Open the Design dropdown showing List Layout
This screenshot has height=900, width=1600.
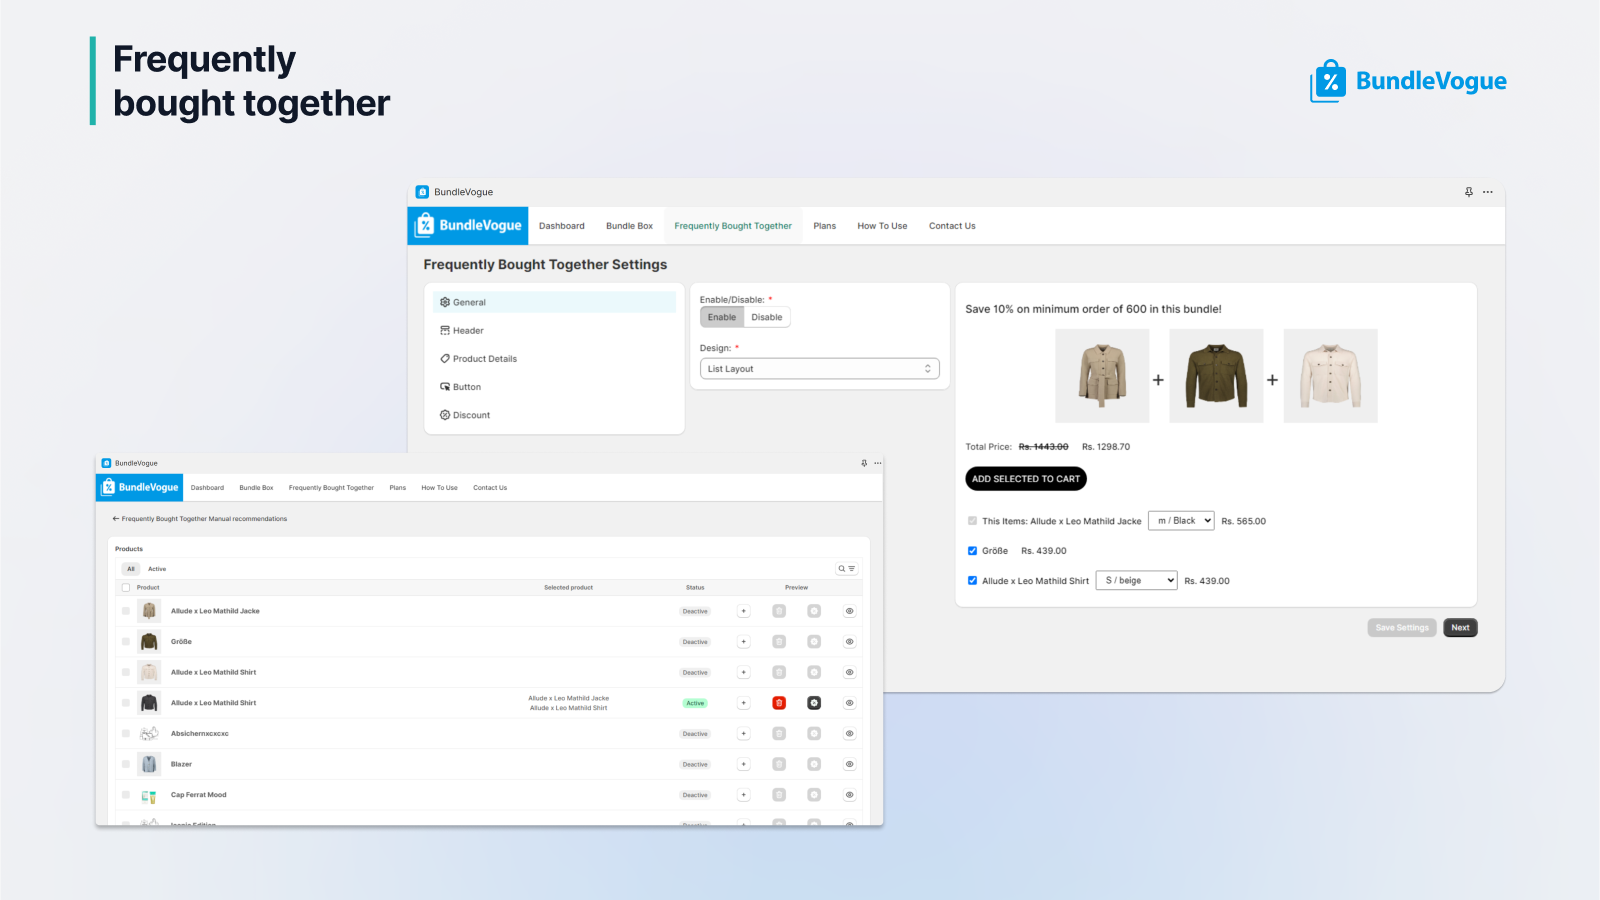point(819,369)
